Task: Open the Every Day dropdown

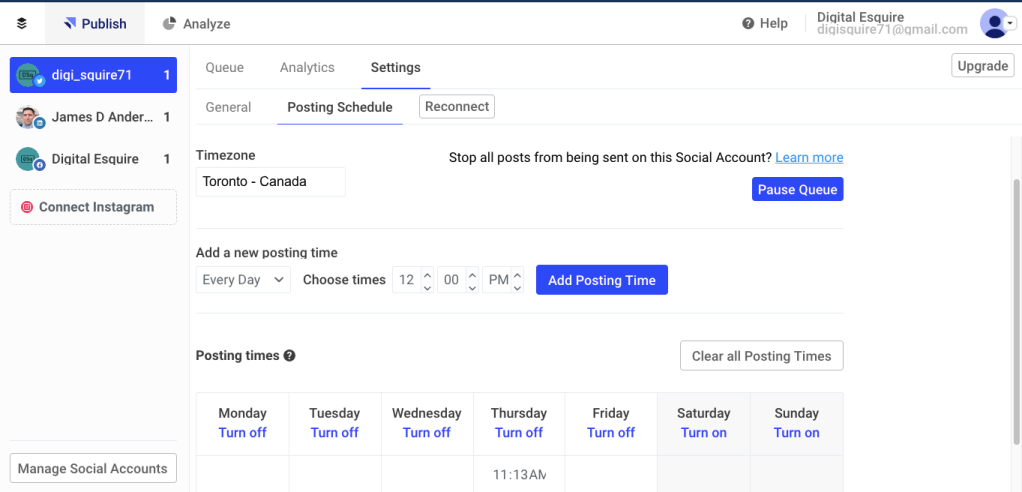Action: 243,280
